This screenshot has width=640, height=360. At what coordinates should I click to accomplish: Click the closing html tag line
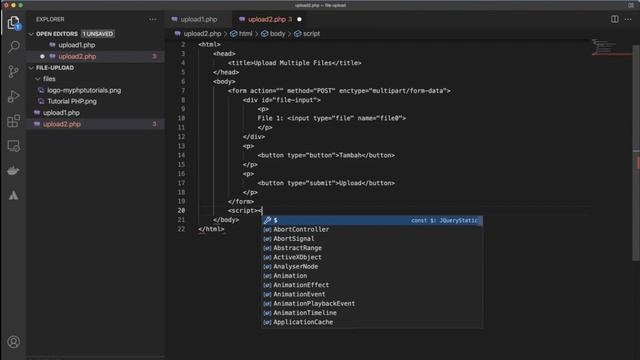[x=211, y=229]
